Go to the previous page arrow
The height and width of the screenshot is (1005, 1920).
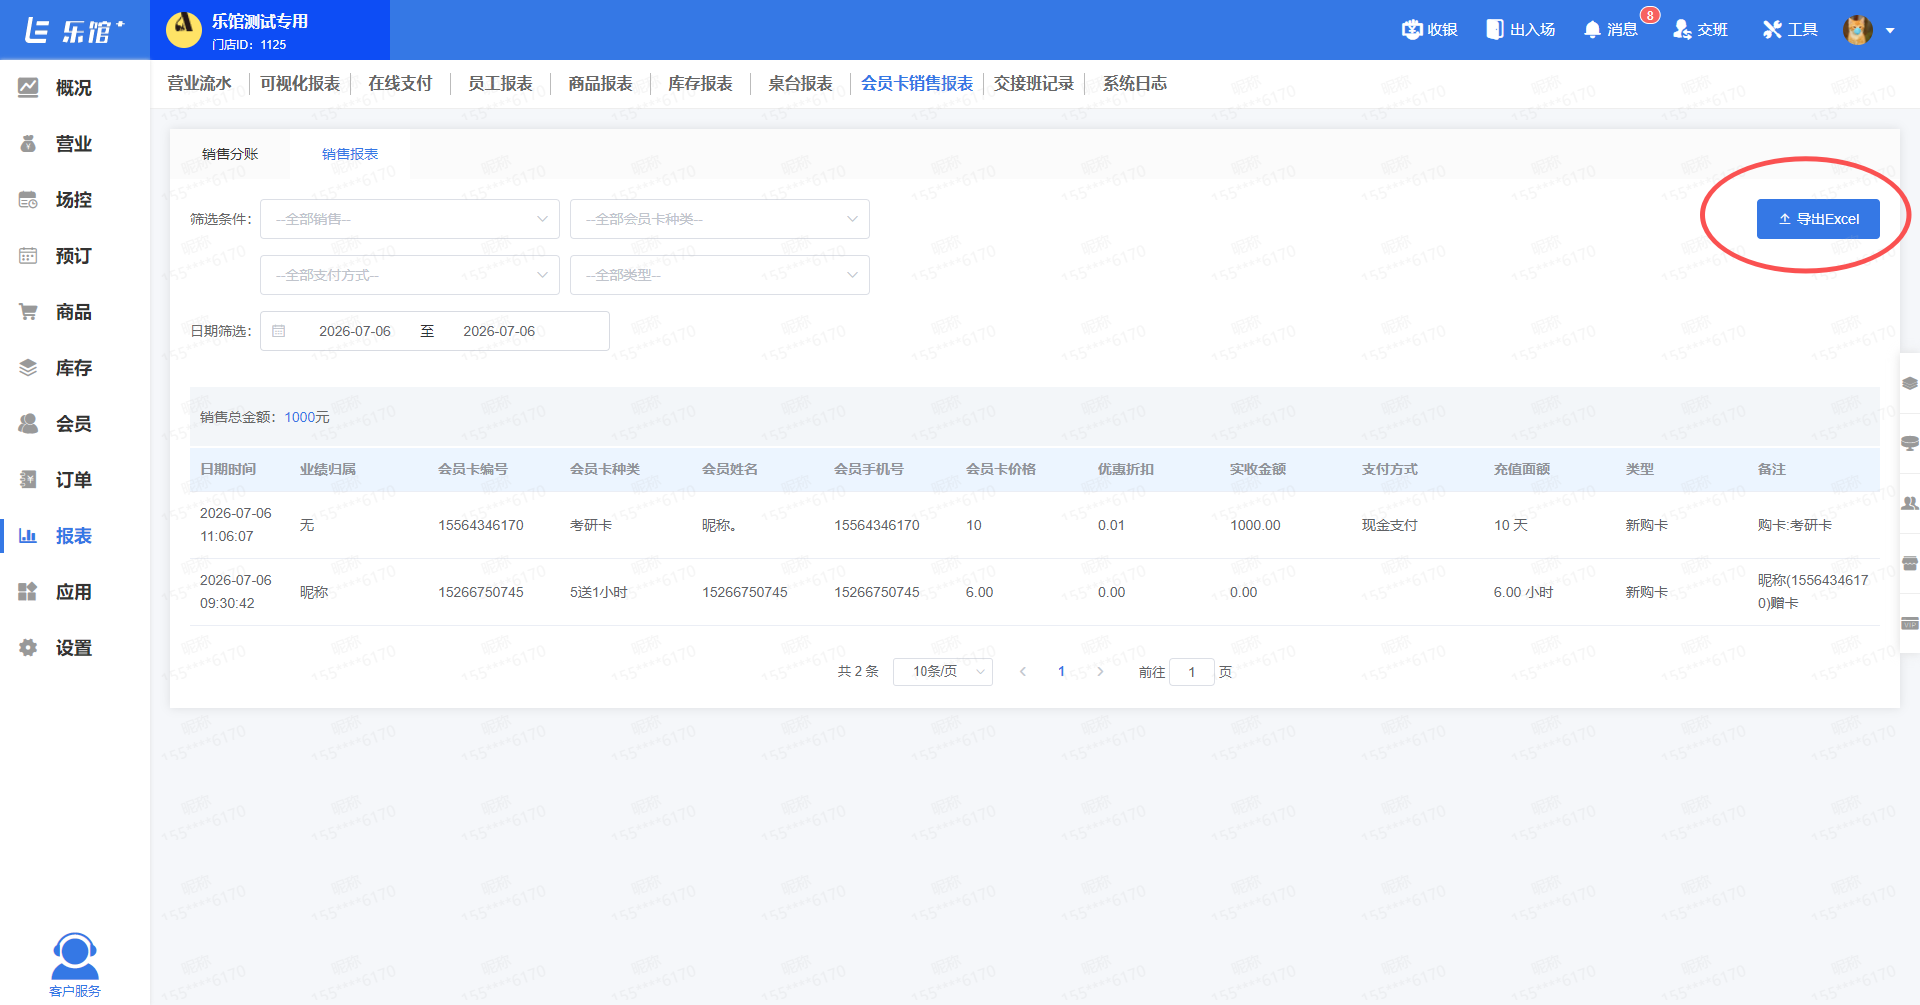[x=1023, y=672]
